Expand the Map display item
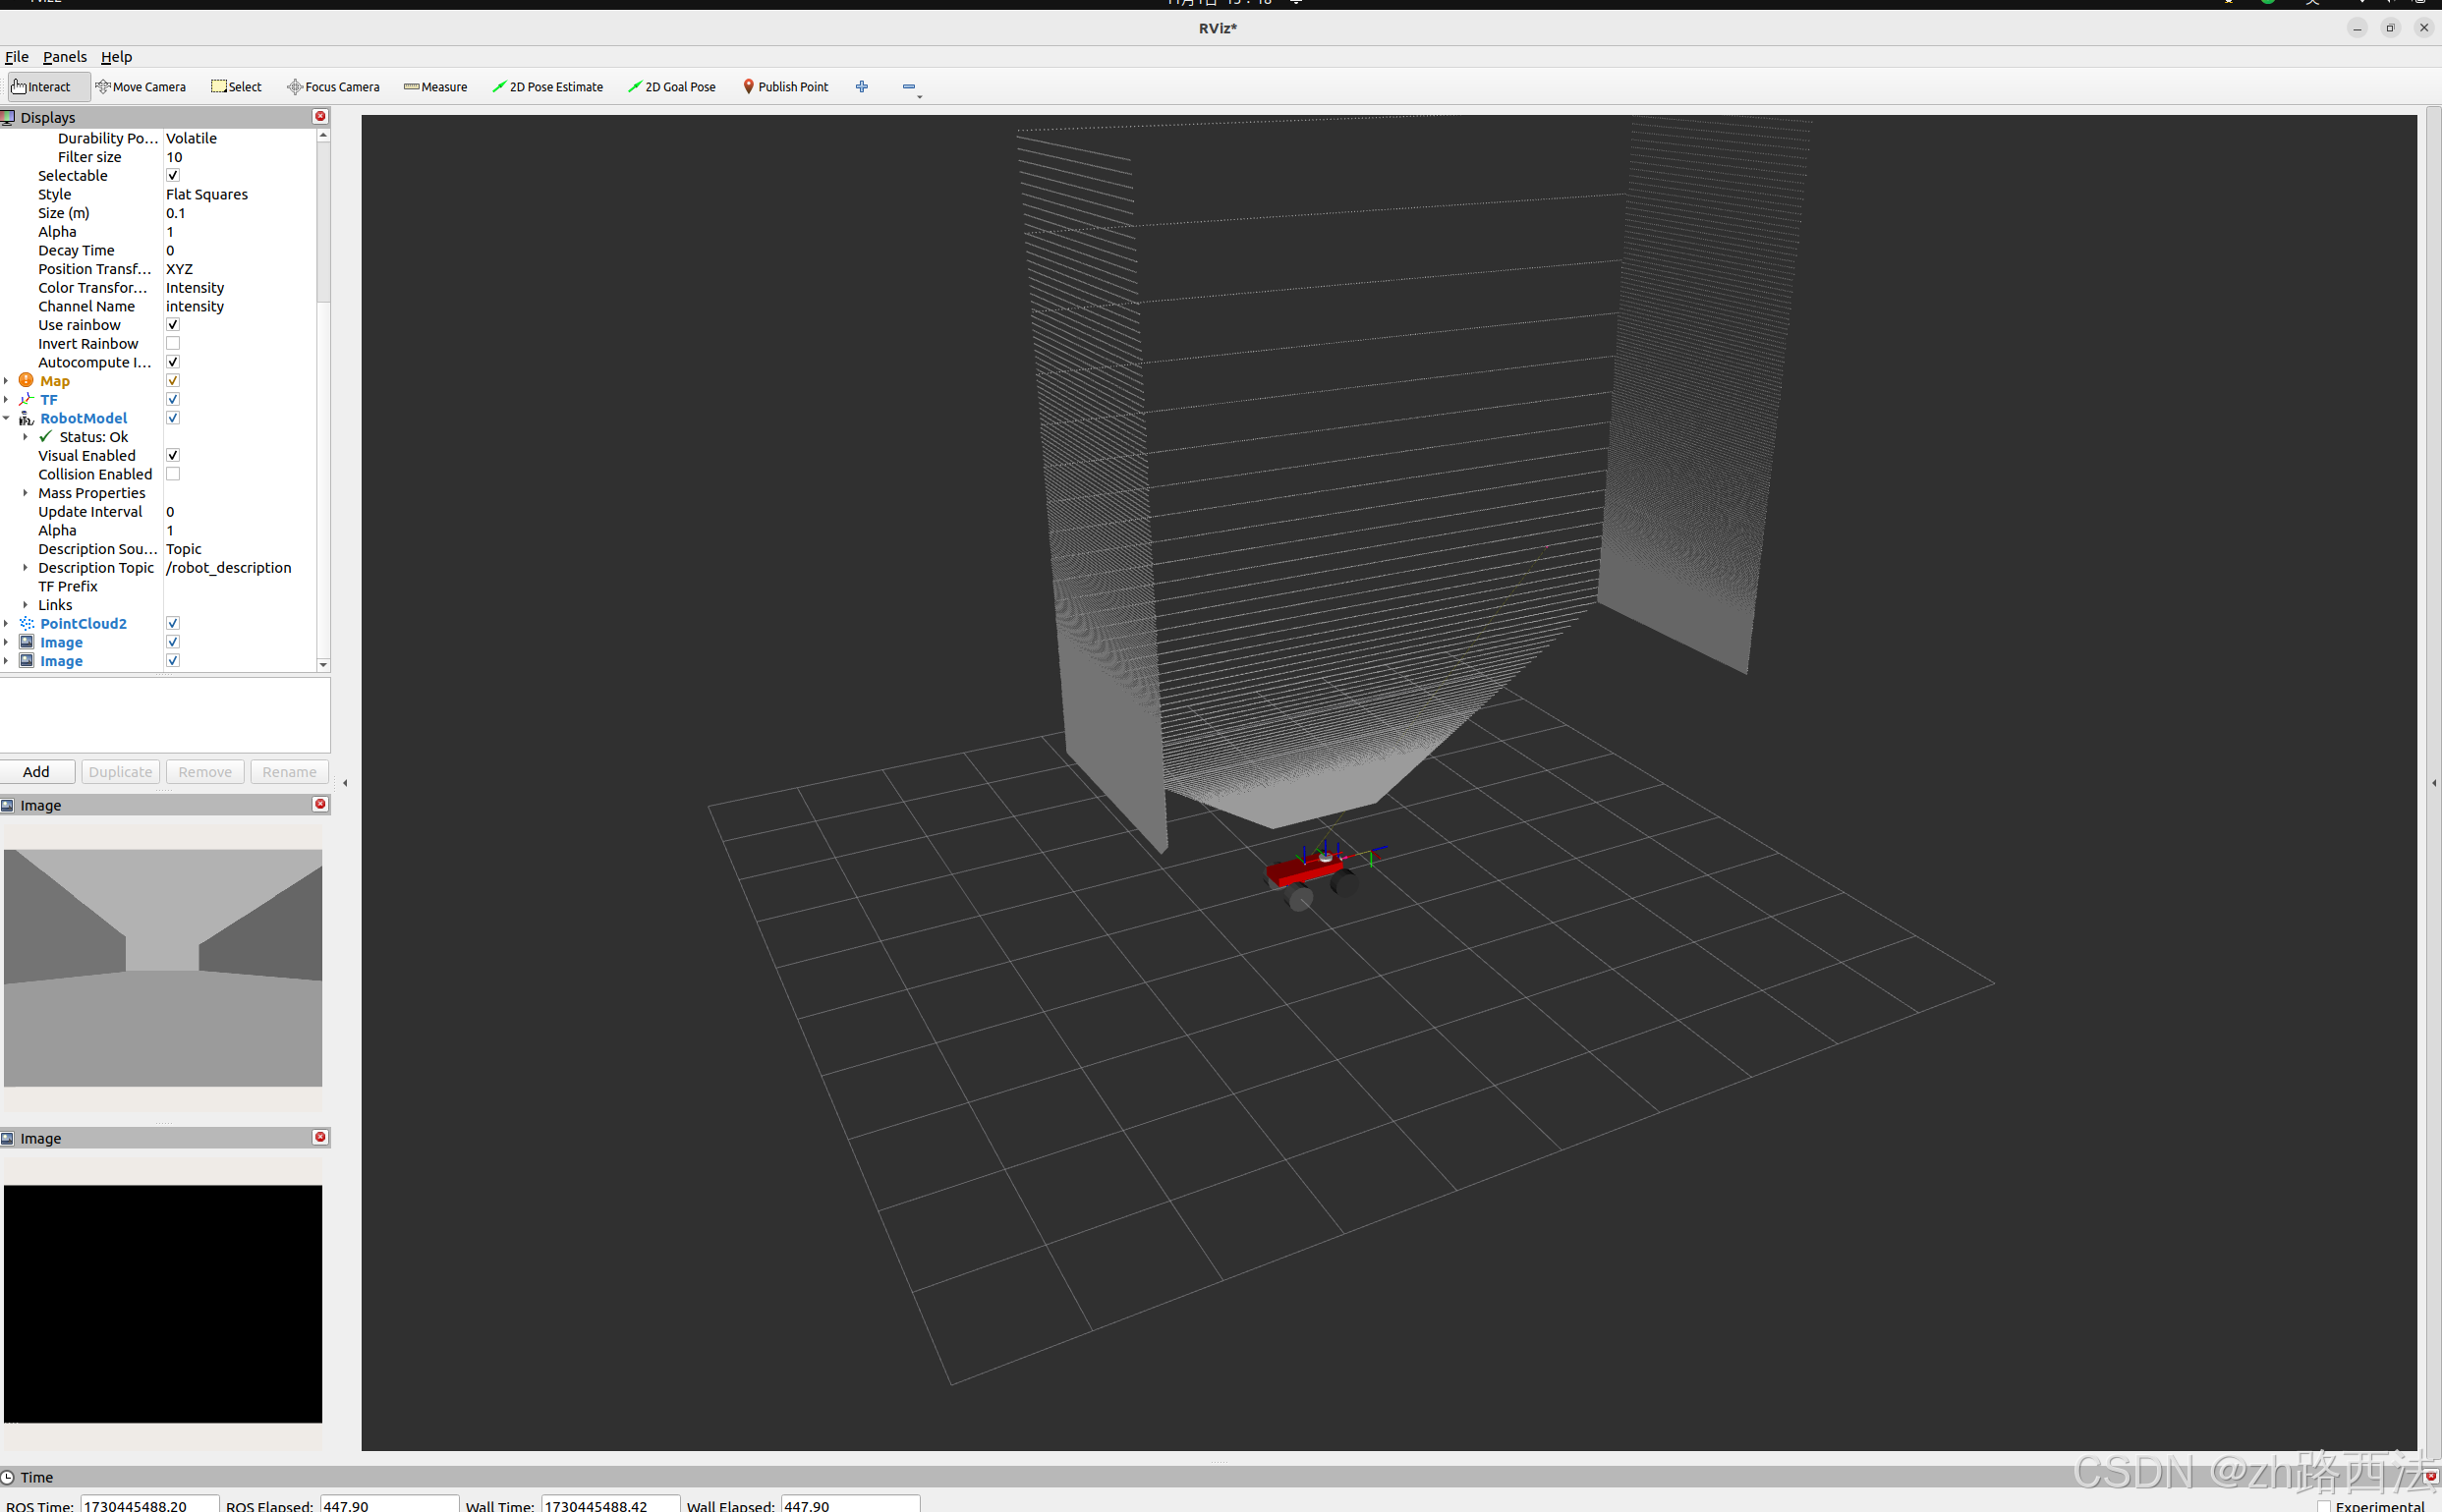The width and height of the screenshot is (2442, 1512). (7, 381)
